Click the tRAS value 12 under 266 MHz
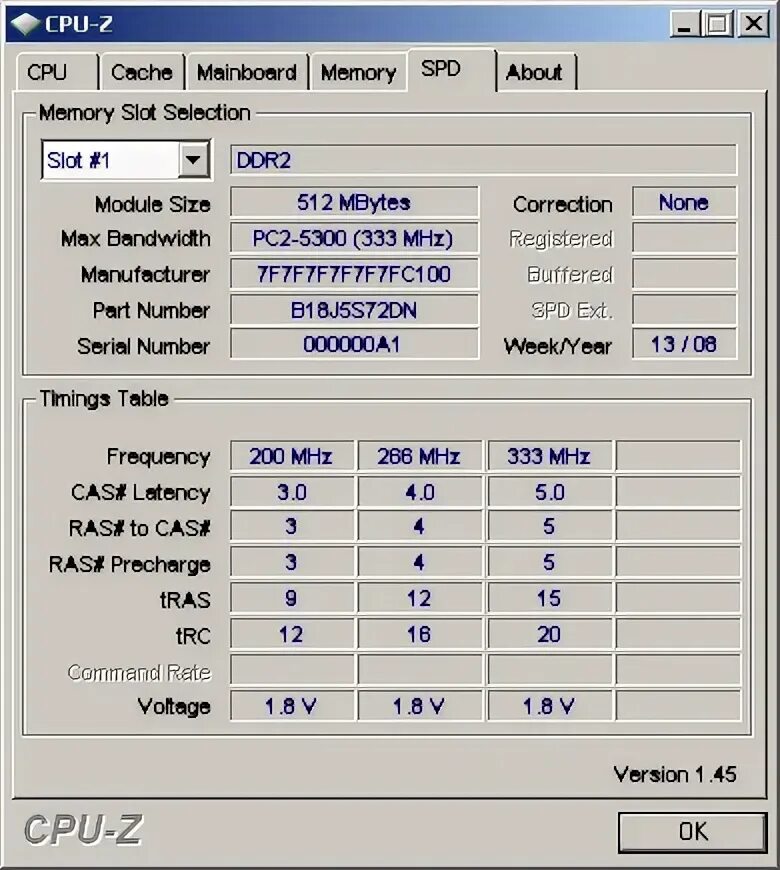The image size is (780, 870). tap(420, 599)
